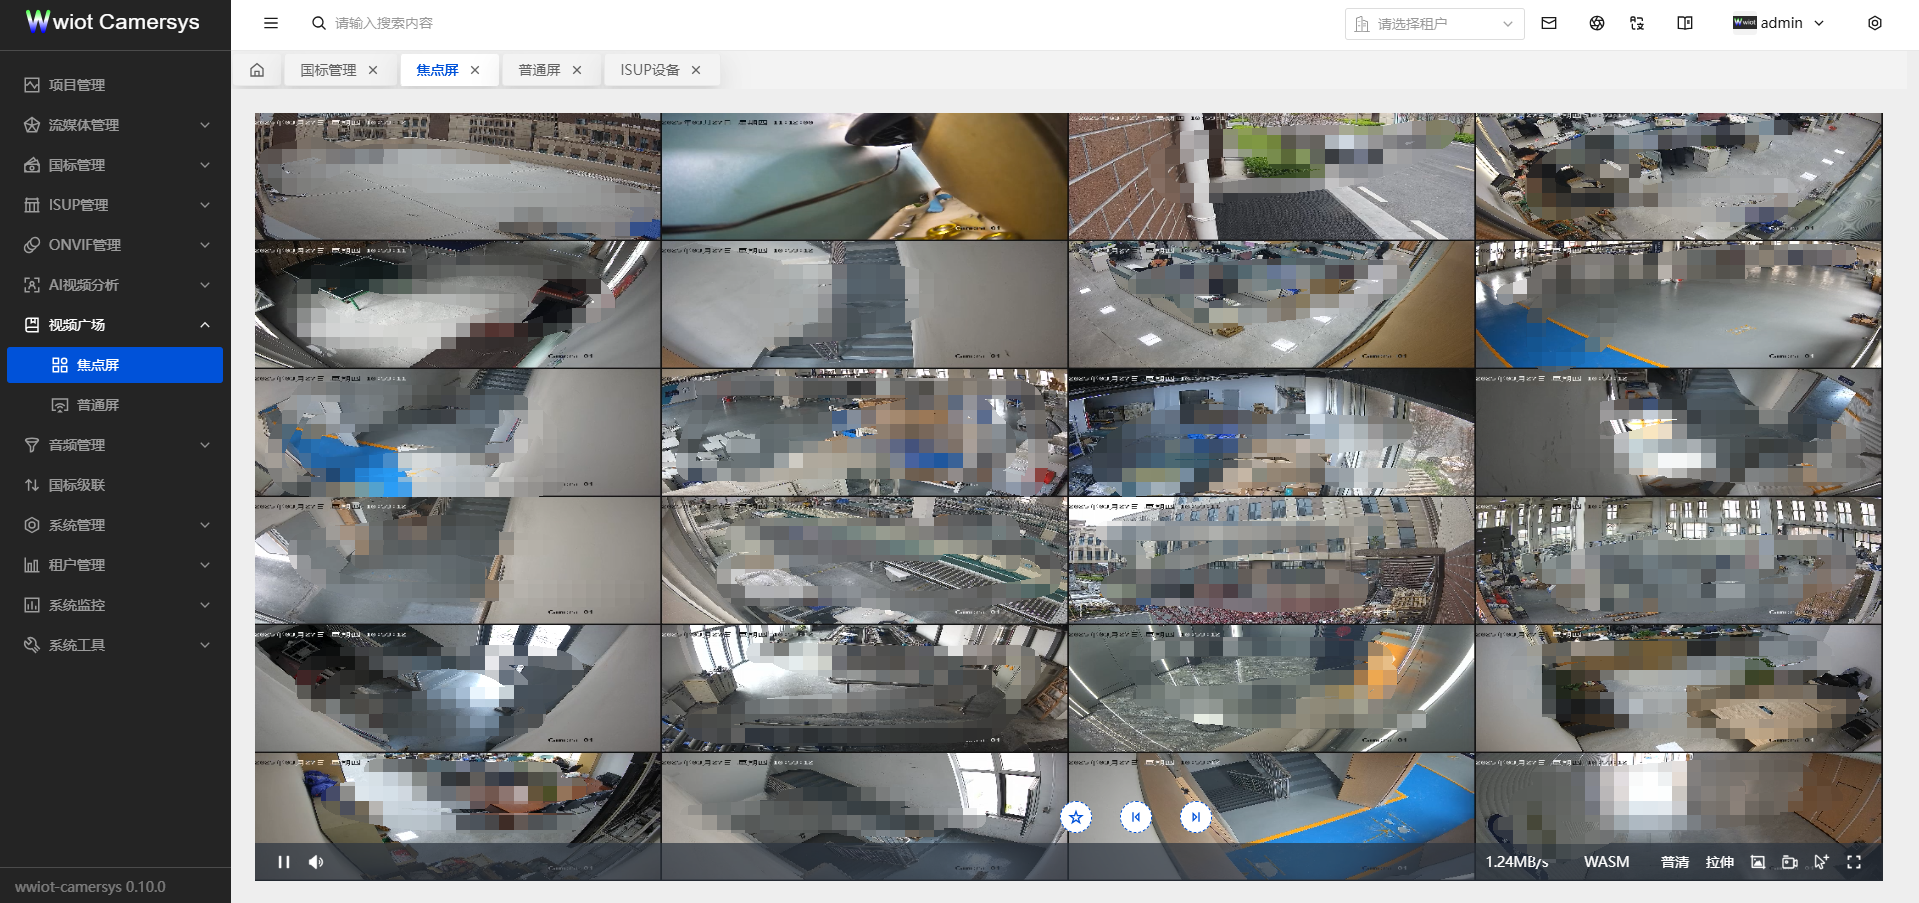
Task: Open the settings hexagon icon
Action: point(1875,23)
